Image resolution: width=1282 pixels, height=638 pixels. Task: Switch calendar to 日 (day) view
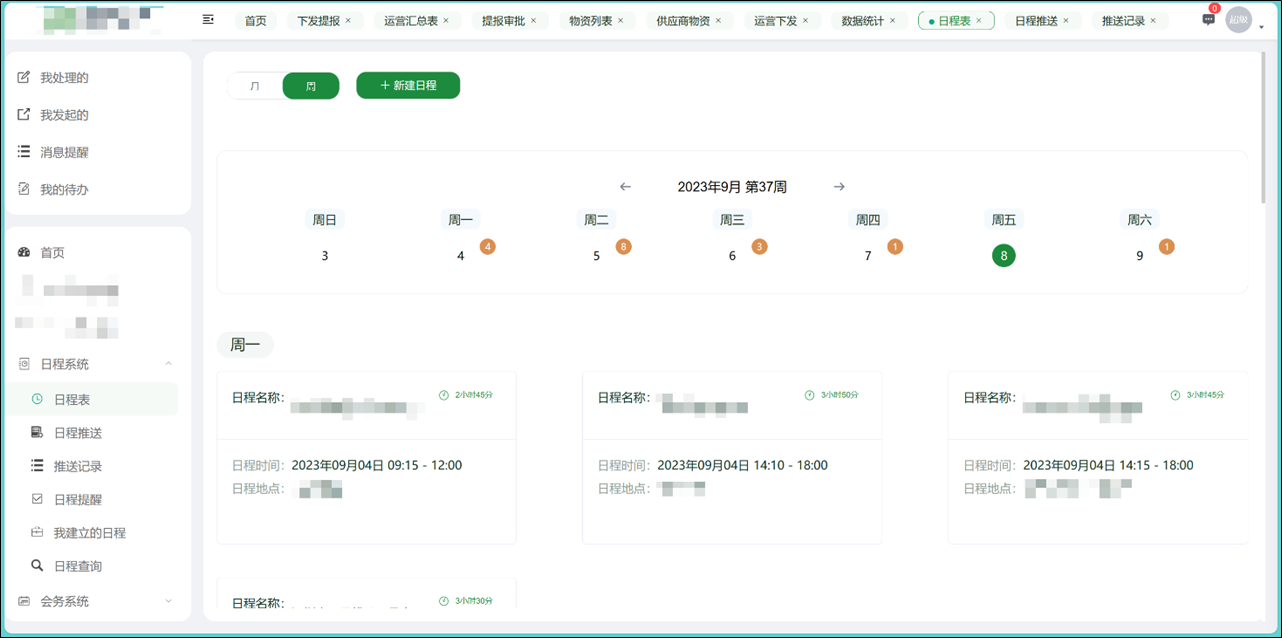click(x=255, y=86)
